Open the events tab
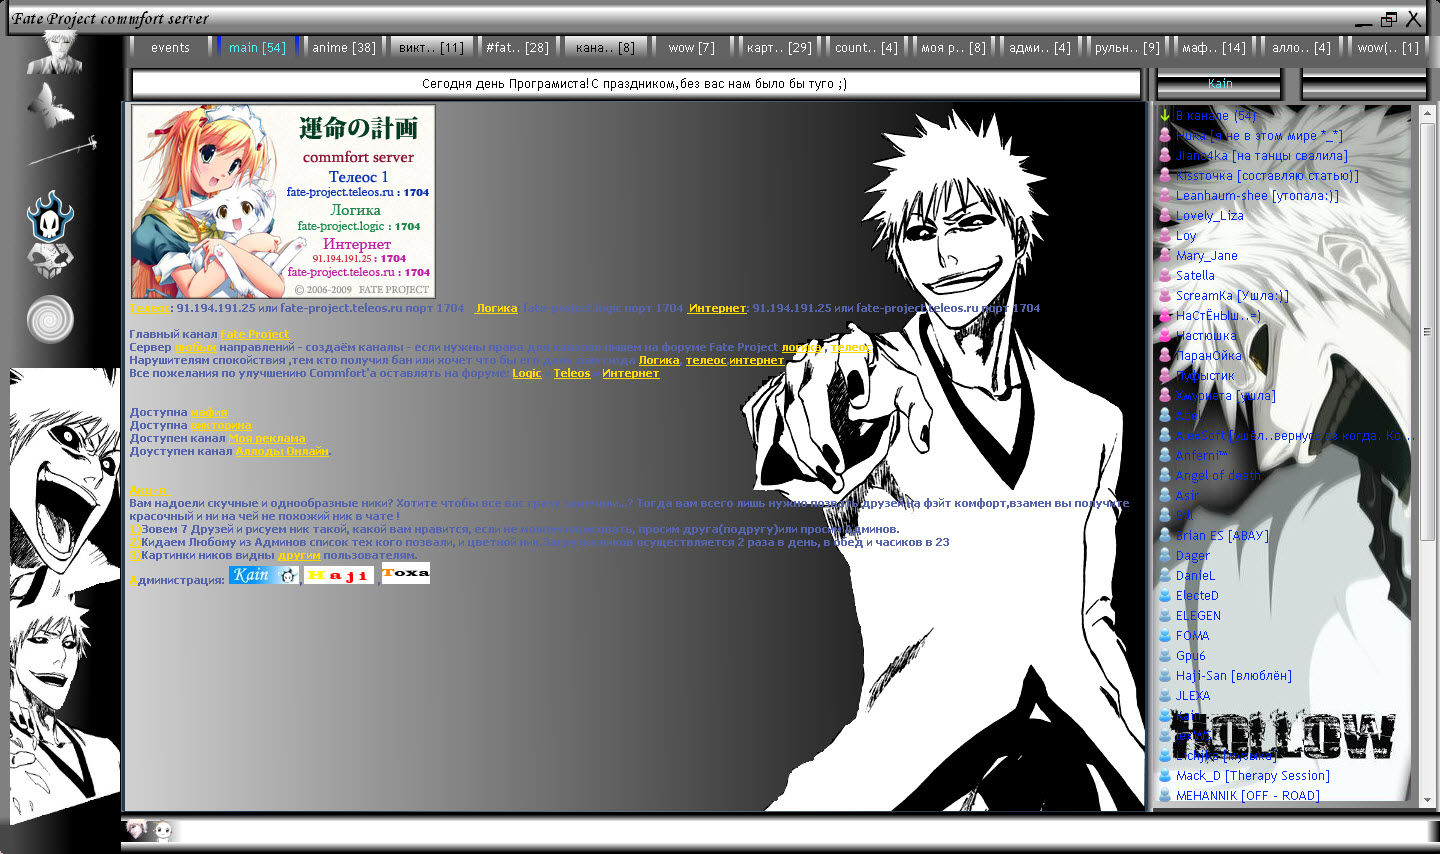 click(x=170, y=48)
